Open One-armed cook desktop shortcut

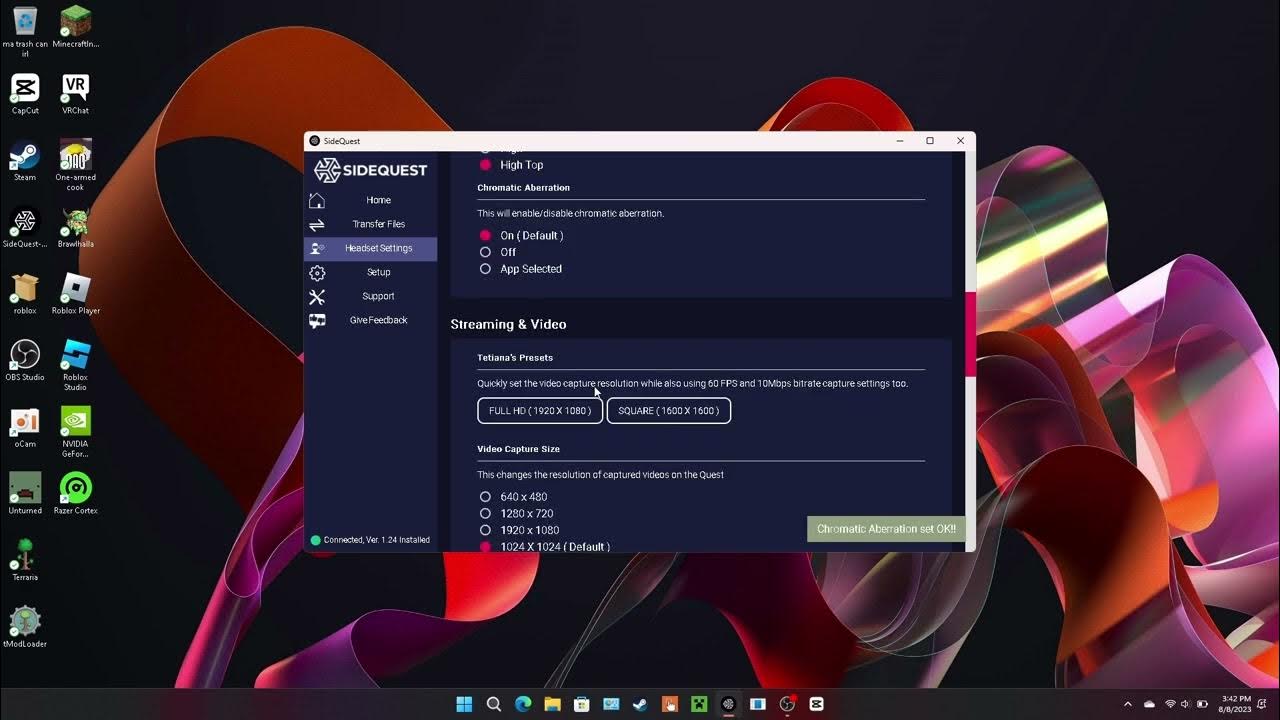[76, 165]
